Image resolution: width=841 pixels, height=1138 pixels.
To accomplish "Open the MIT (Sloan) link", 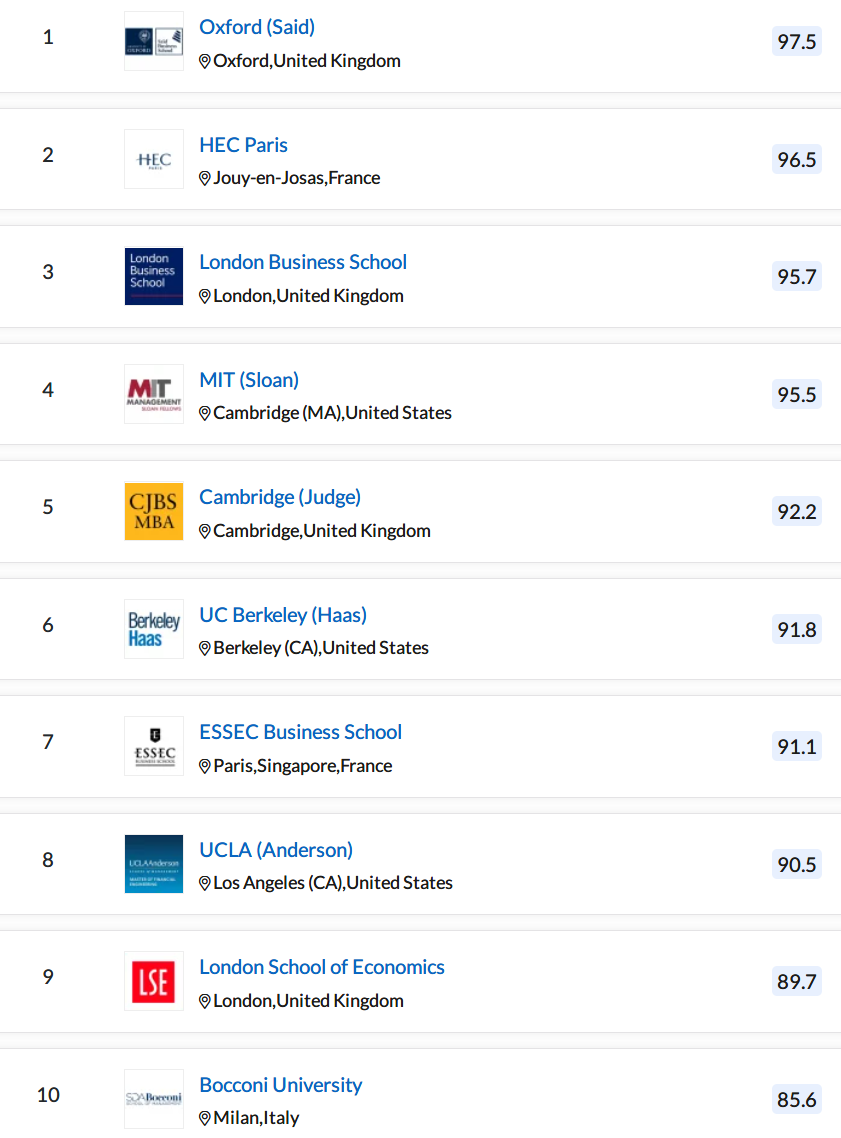I will pyautogui.click(x=249, y=380).
